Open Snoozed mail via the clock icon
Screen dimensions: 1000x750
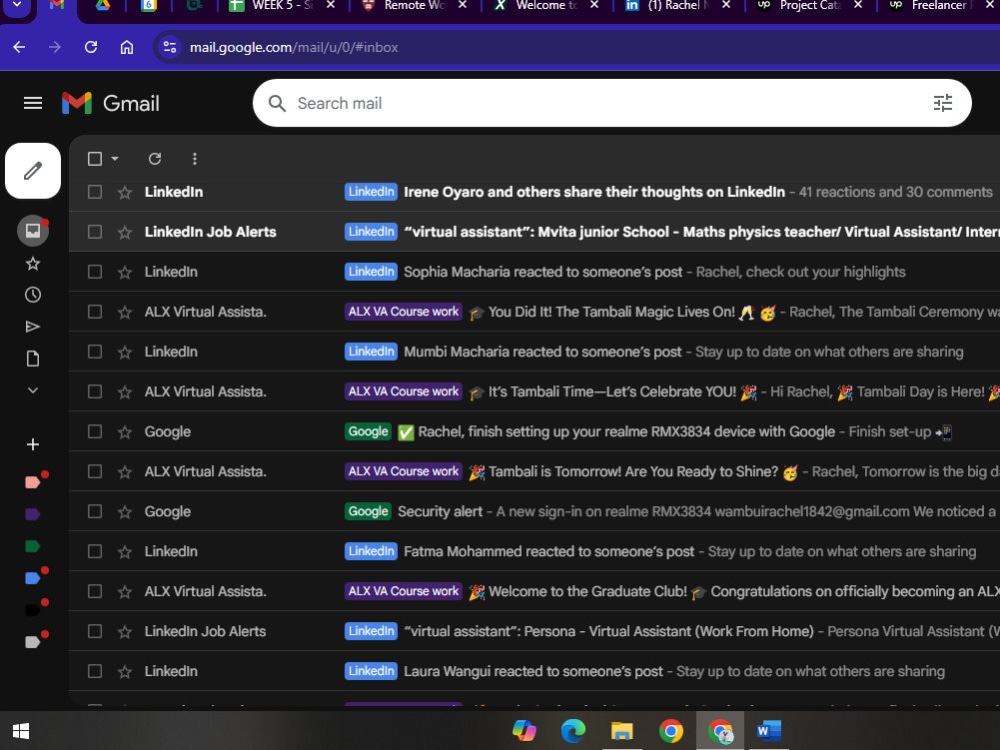point(33,295)
